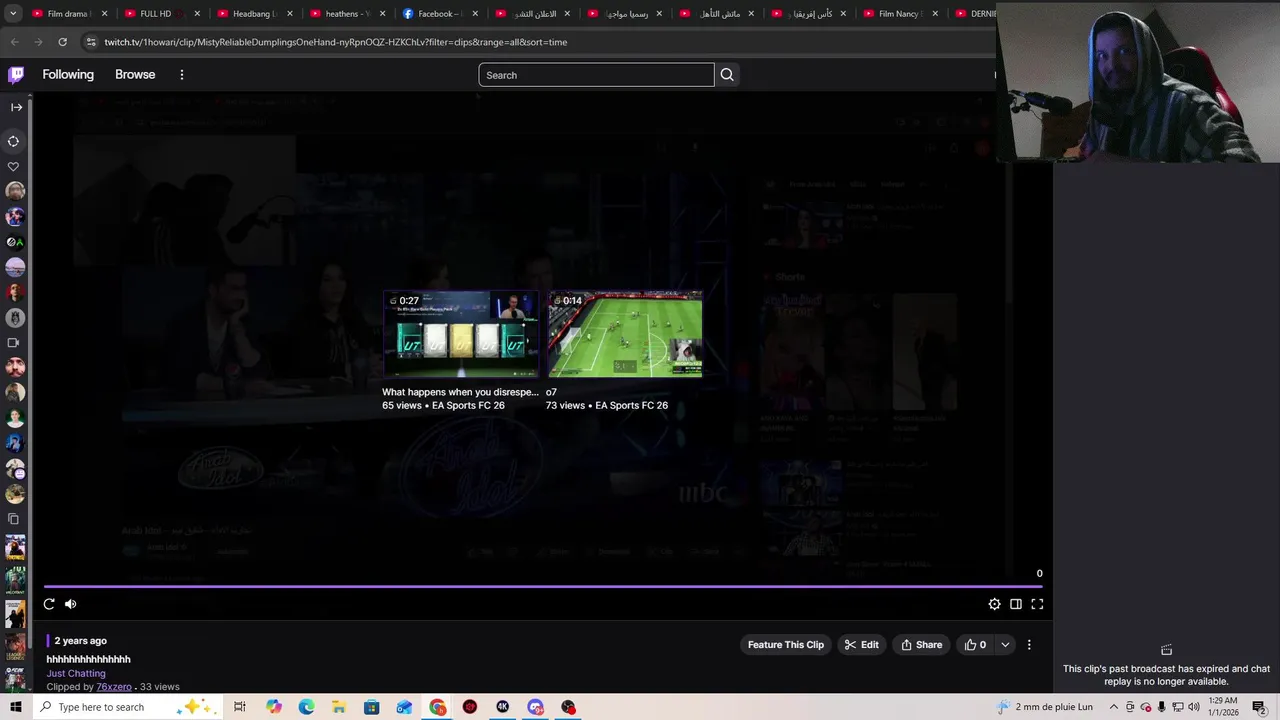Click the microphone icon in system tray

[x=1161, y=707]
